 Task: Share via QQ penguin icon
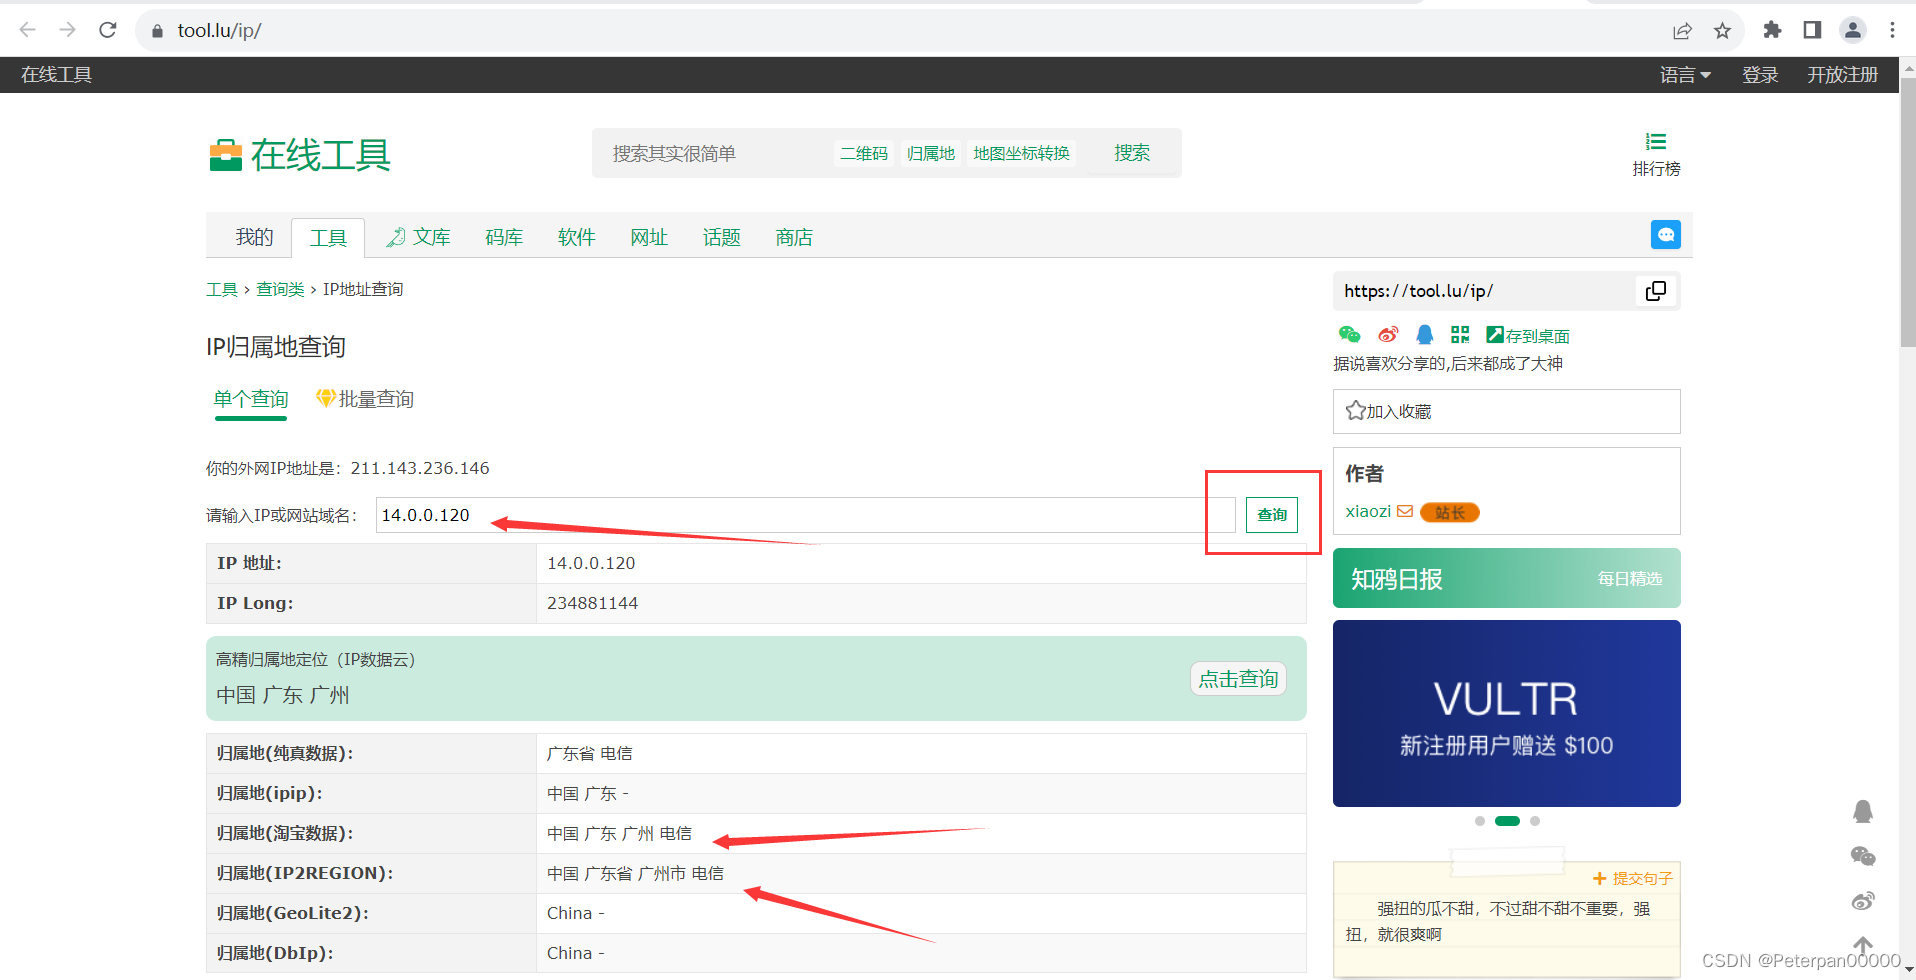coord(1424,334)
